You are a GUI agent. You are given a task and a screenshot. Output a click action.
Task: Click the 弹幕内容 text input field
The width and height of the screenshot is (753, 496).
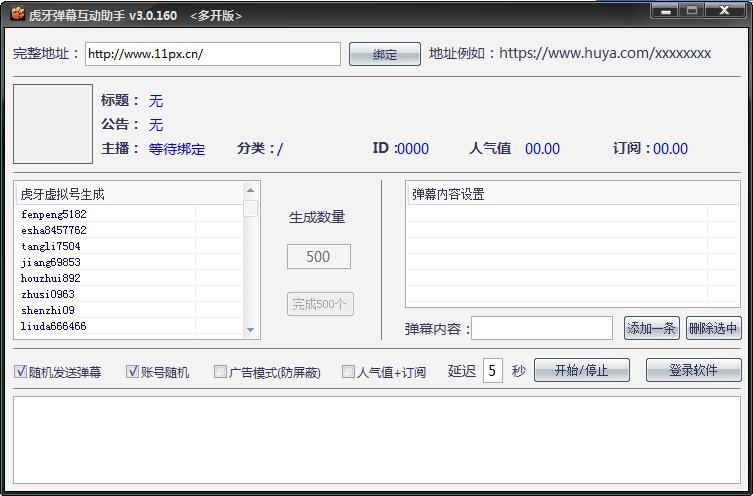click(x=542, y=328)
